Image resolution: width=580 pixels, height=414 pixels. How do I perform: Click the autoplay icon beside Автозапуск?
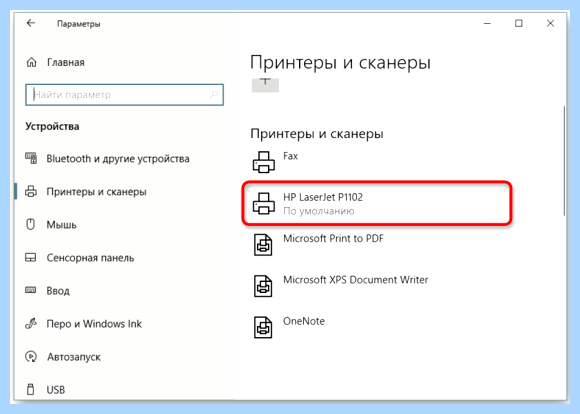(x=31, y=357)
